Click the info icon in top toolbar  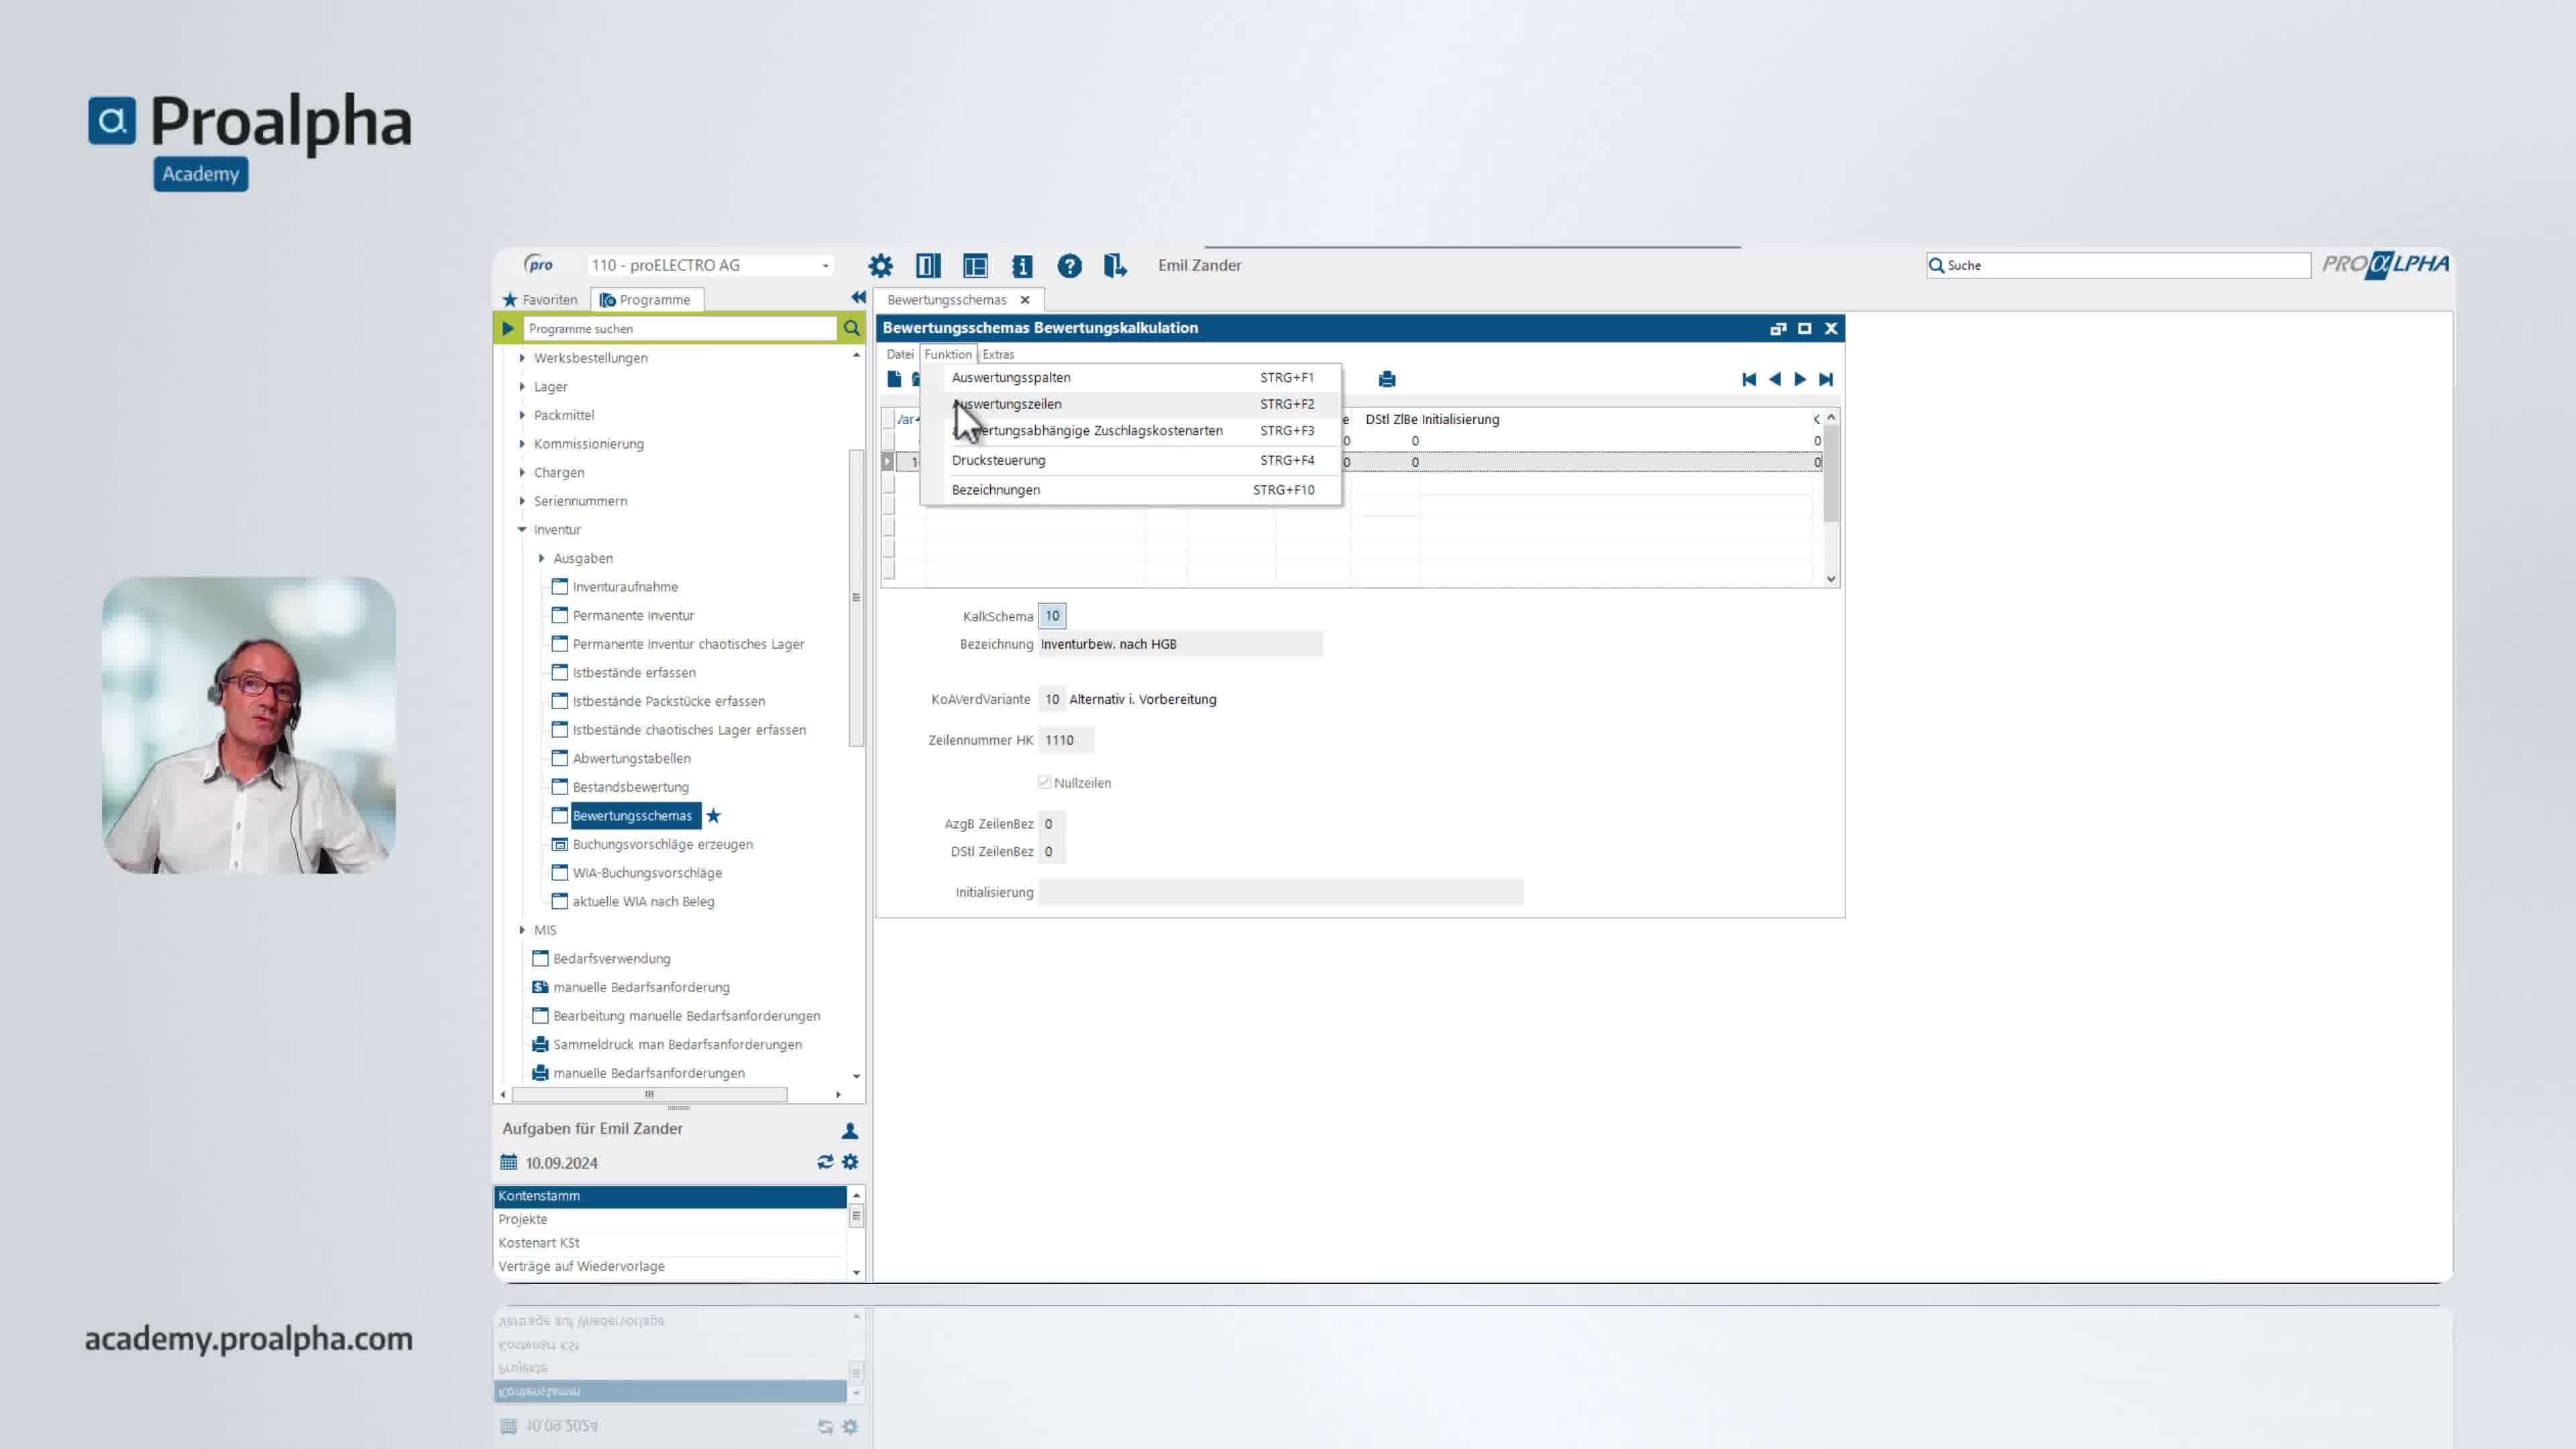pos(1021,266)
